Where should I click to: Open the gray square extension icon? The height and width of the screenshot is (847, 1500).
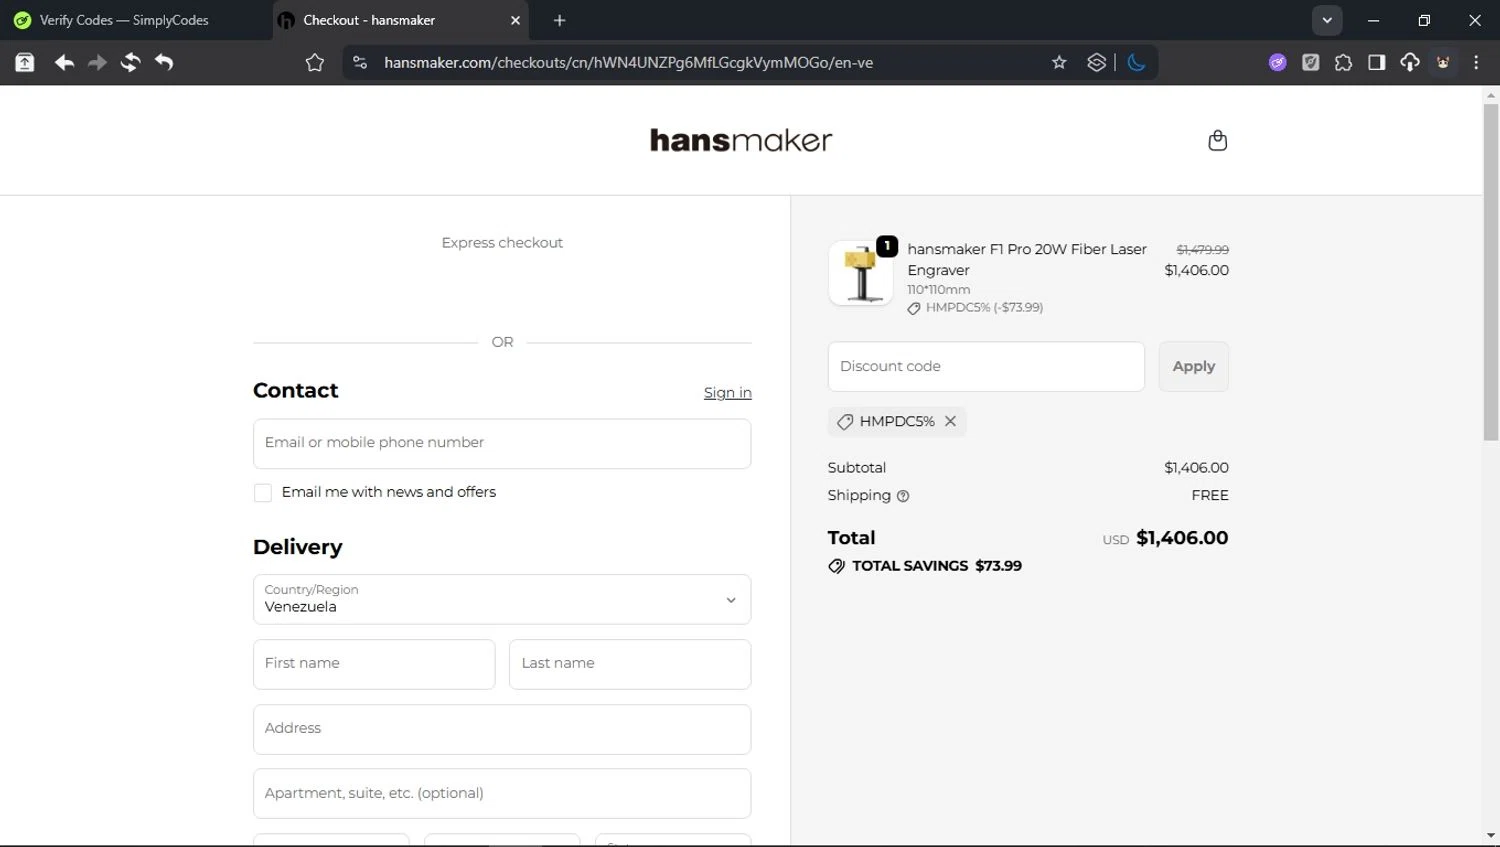(1310, 62)
